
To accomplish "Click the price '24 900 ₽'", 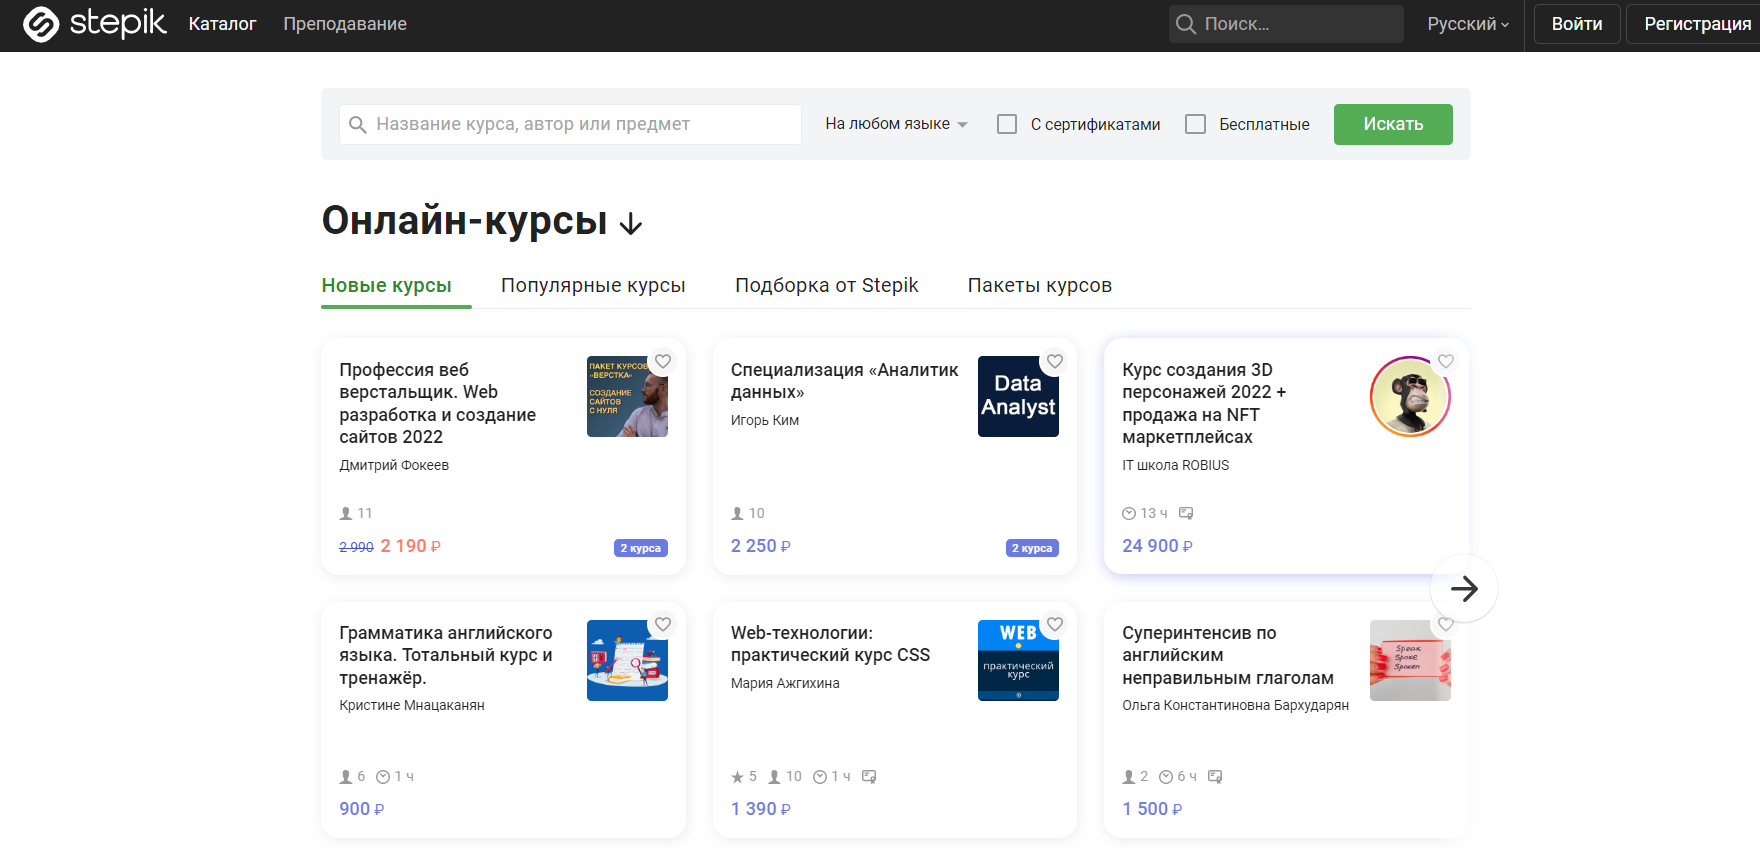I will tap(1157, 546).
